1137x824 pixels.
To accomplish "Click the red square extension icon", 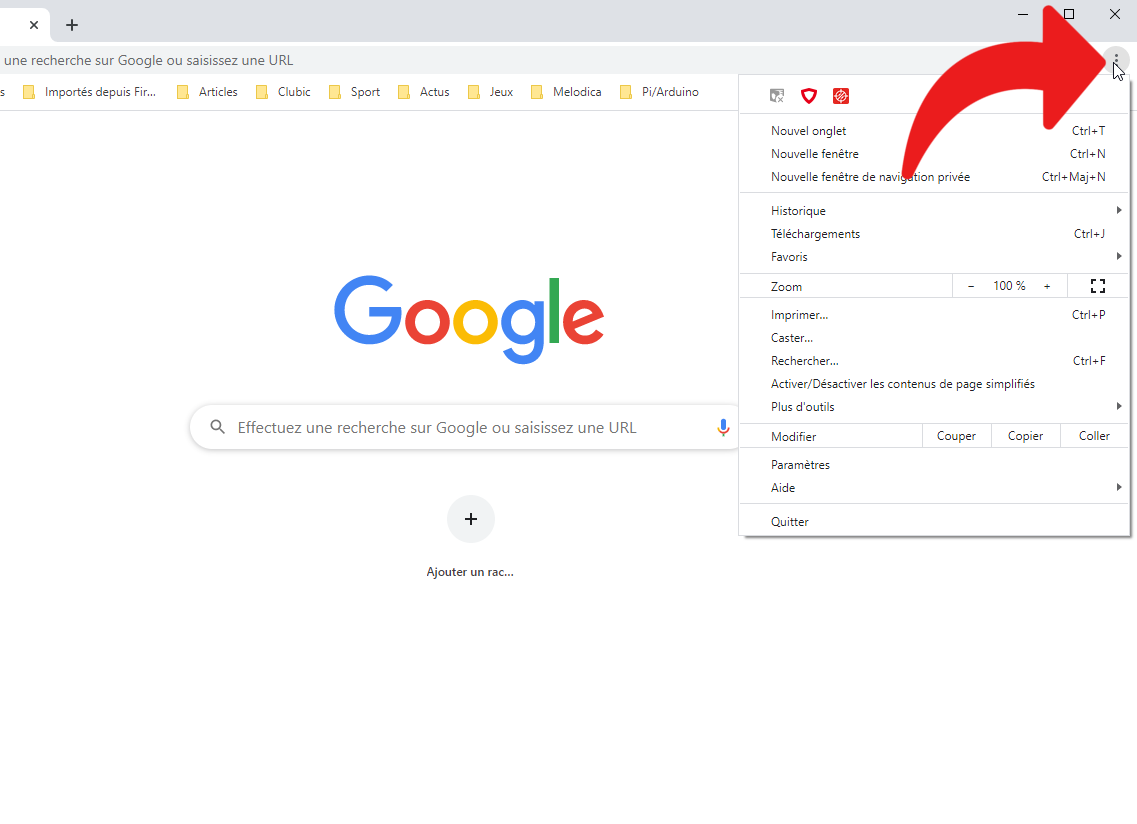I will tap(840, 96).
